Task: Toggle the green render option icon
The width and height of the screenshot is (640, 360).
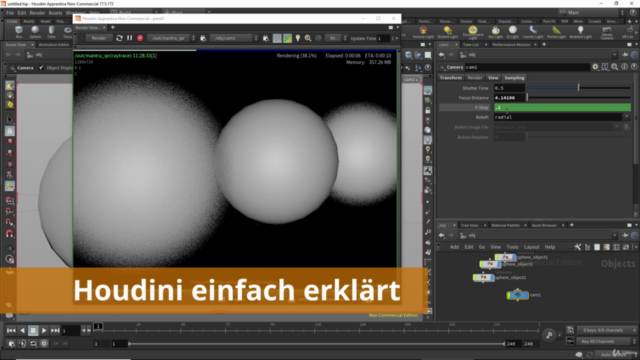Action: coord(287,38)
